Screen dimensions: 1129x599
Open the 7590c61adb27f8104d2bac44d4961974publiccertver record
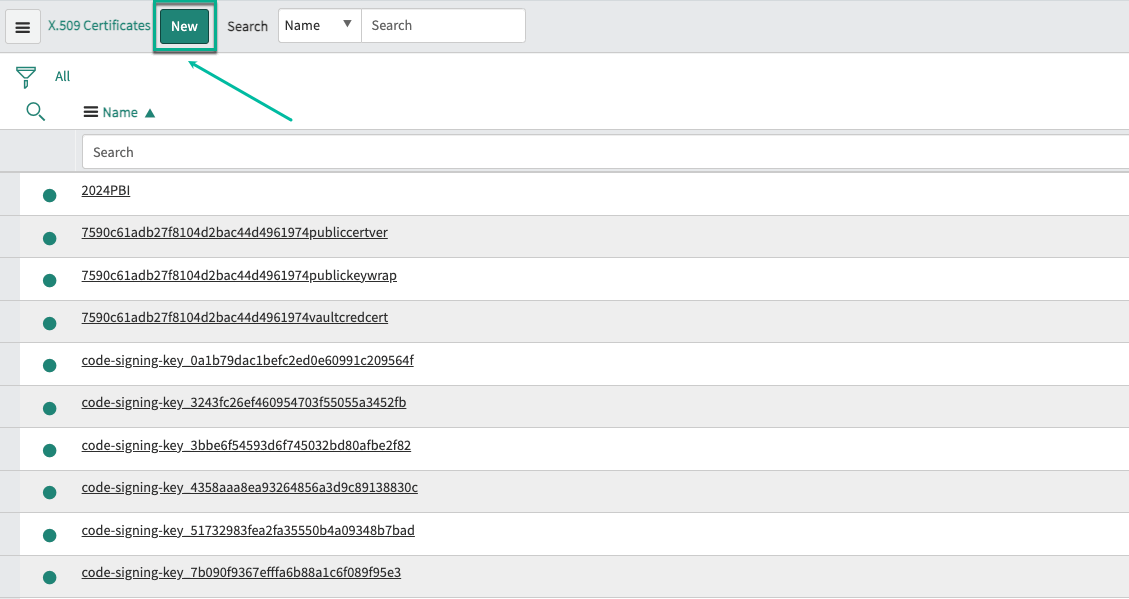pyautogui.click(x=234, y=233)
